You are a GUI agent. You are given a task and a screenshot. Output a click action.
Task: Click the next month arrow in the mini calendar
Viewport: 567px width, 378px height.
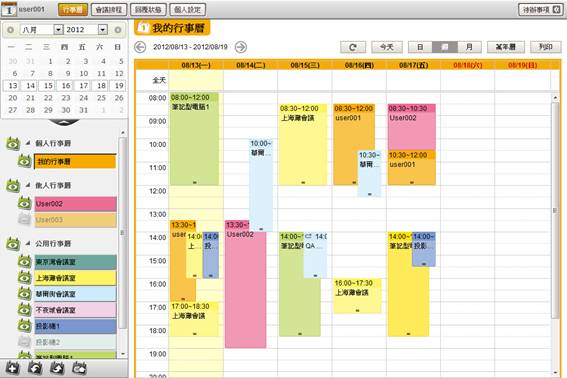[x=118, y=30]
